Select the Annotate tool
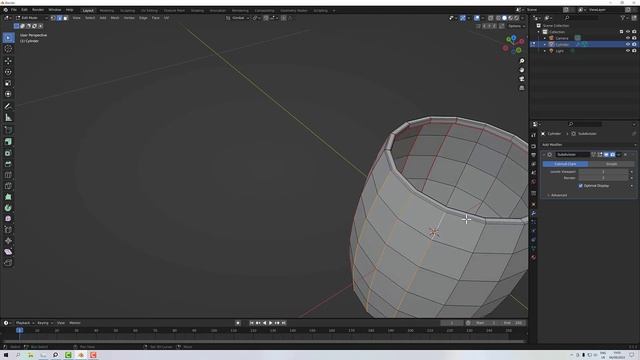Image resolution: width=640 pixels, height=360 pixels. click(x=8, y=107)
